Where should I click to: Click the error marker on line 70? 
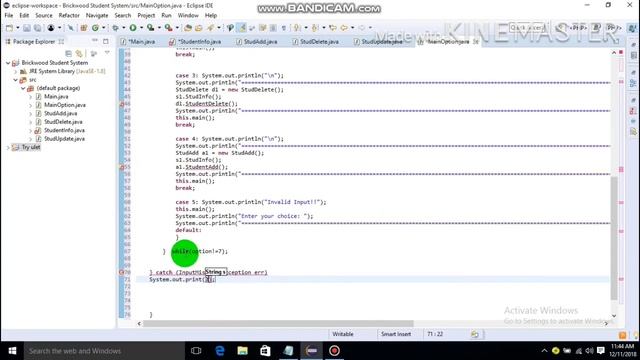tap(122, 272)
